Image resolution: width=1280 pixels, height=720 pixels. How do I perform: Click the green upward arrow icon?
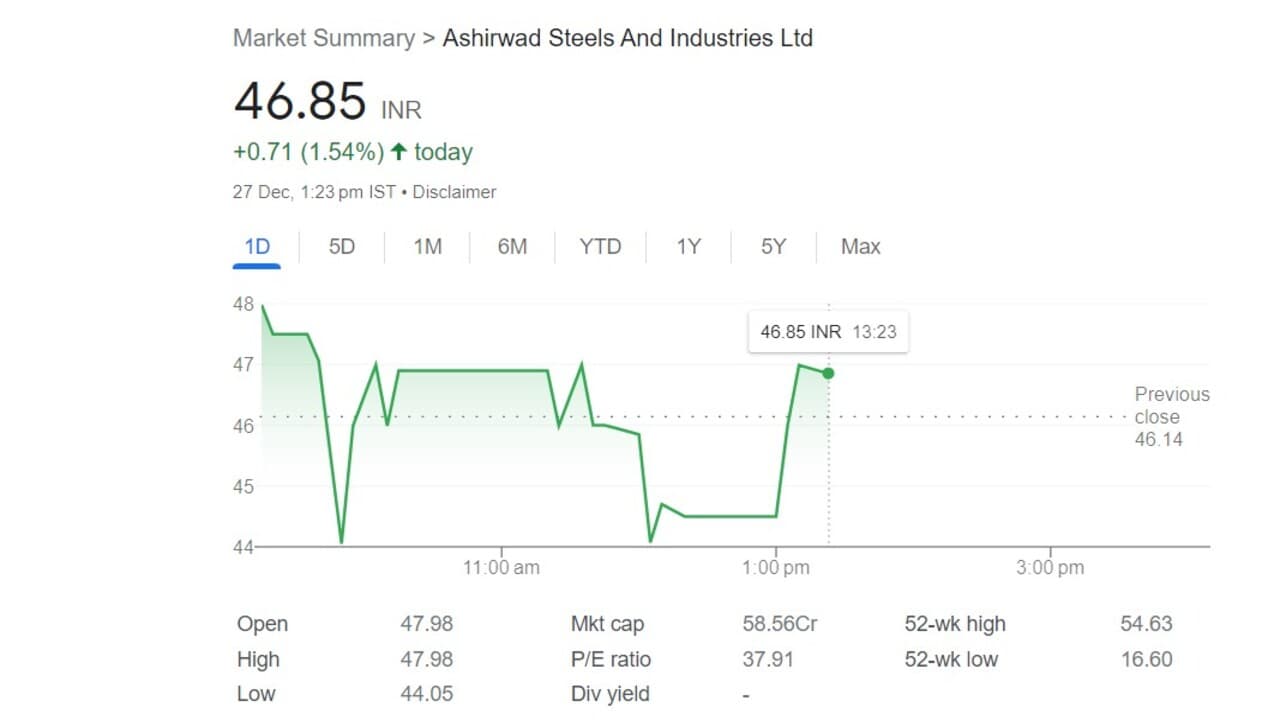click(x=399, y=152)
